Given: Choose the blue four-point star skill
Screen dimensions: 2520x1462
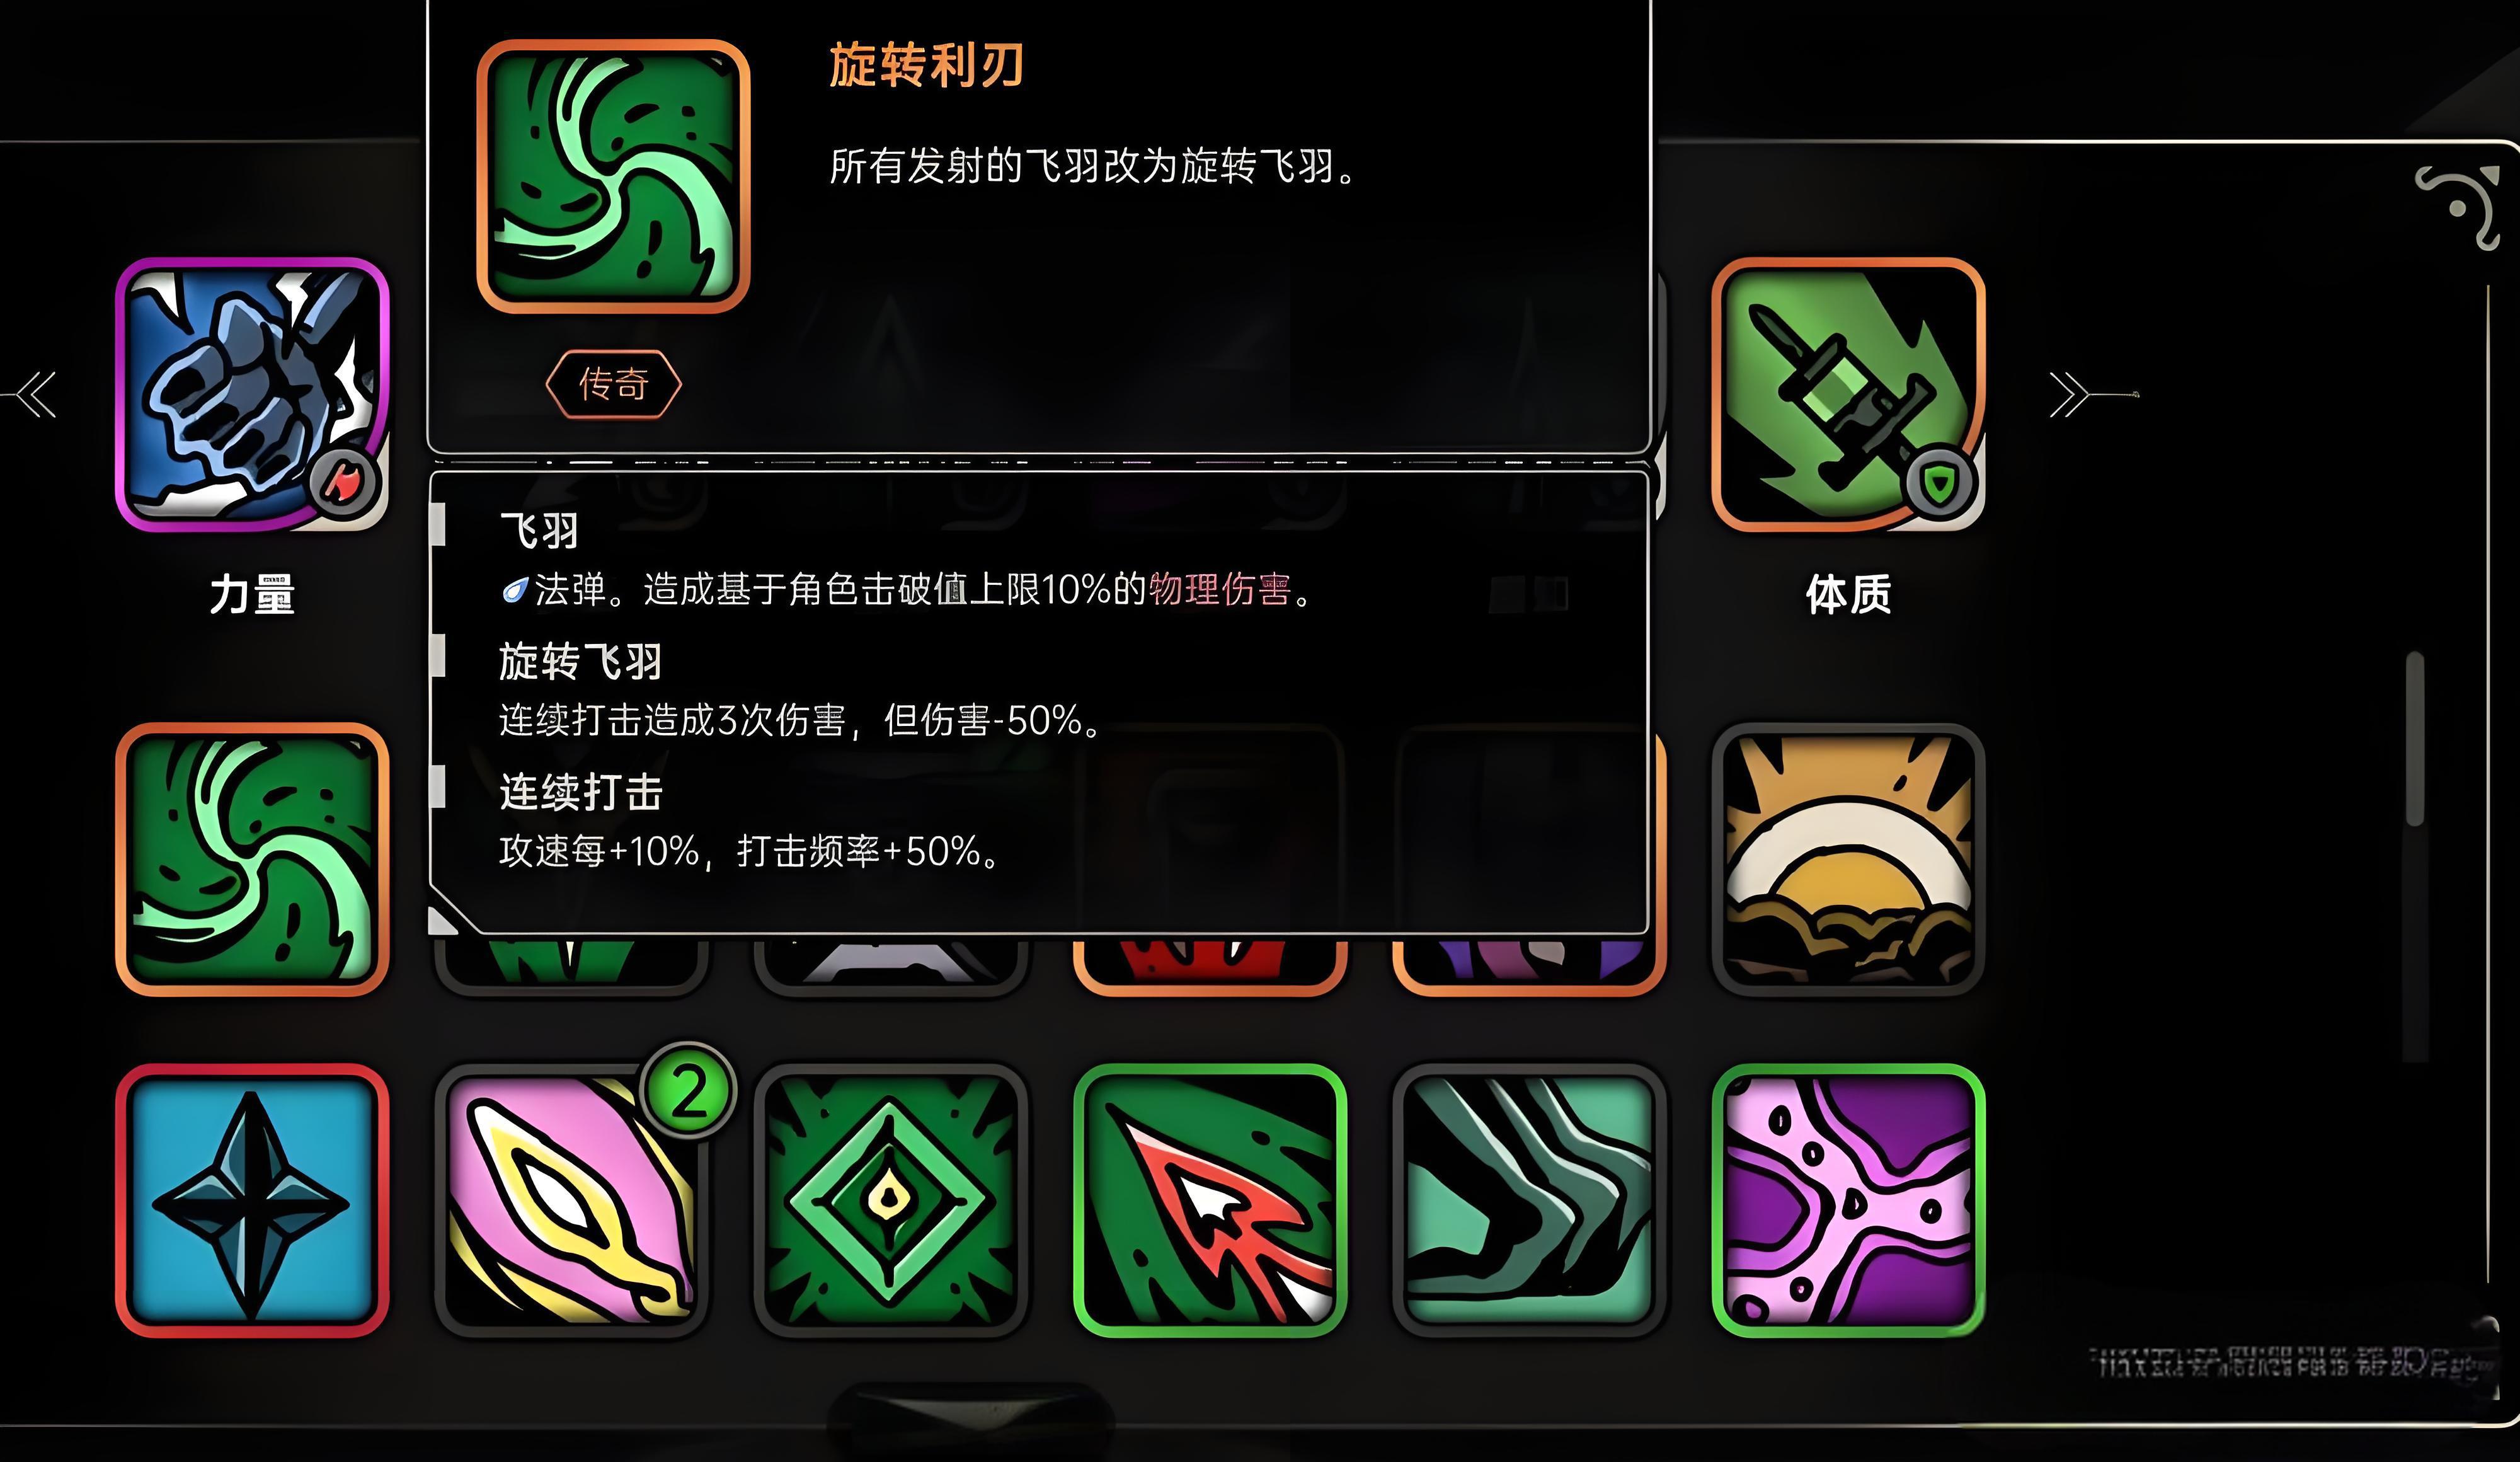Looking at the screenshot, I should (x=252, y=1200).
